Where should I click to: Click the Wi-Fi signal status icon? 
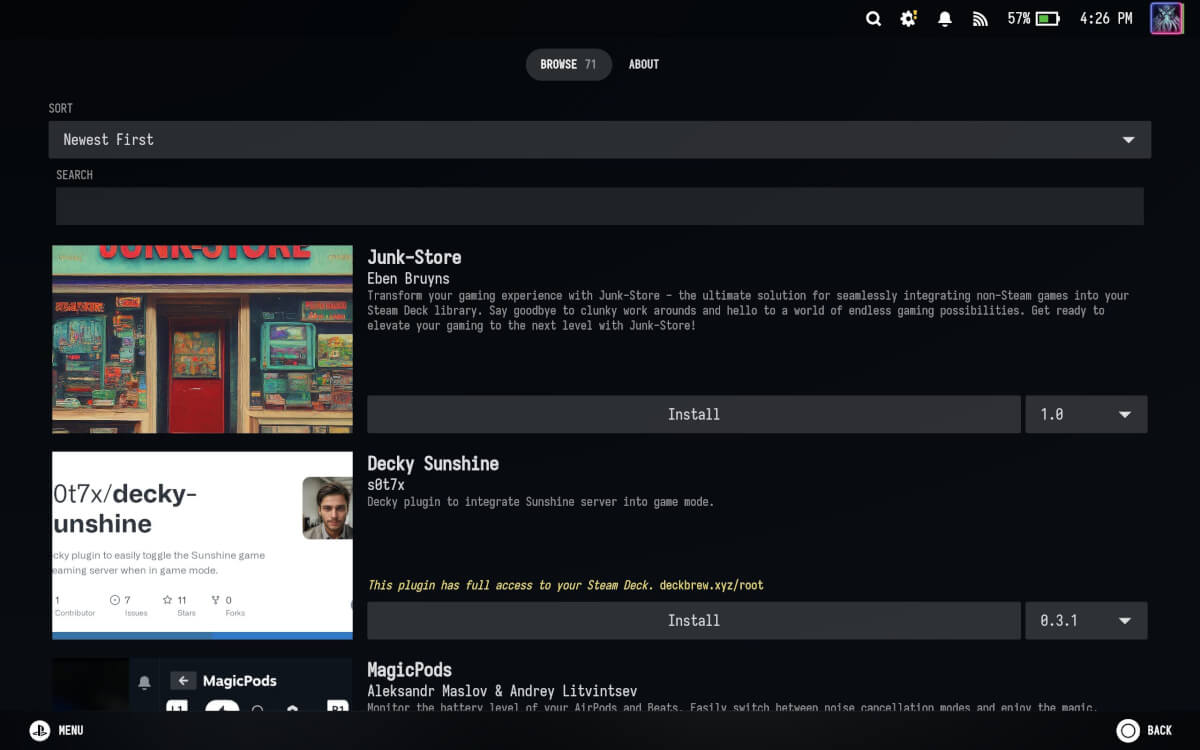pyautogui.click(x=980, y=18)
